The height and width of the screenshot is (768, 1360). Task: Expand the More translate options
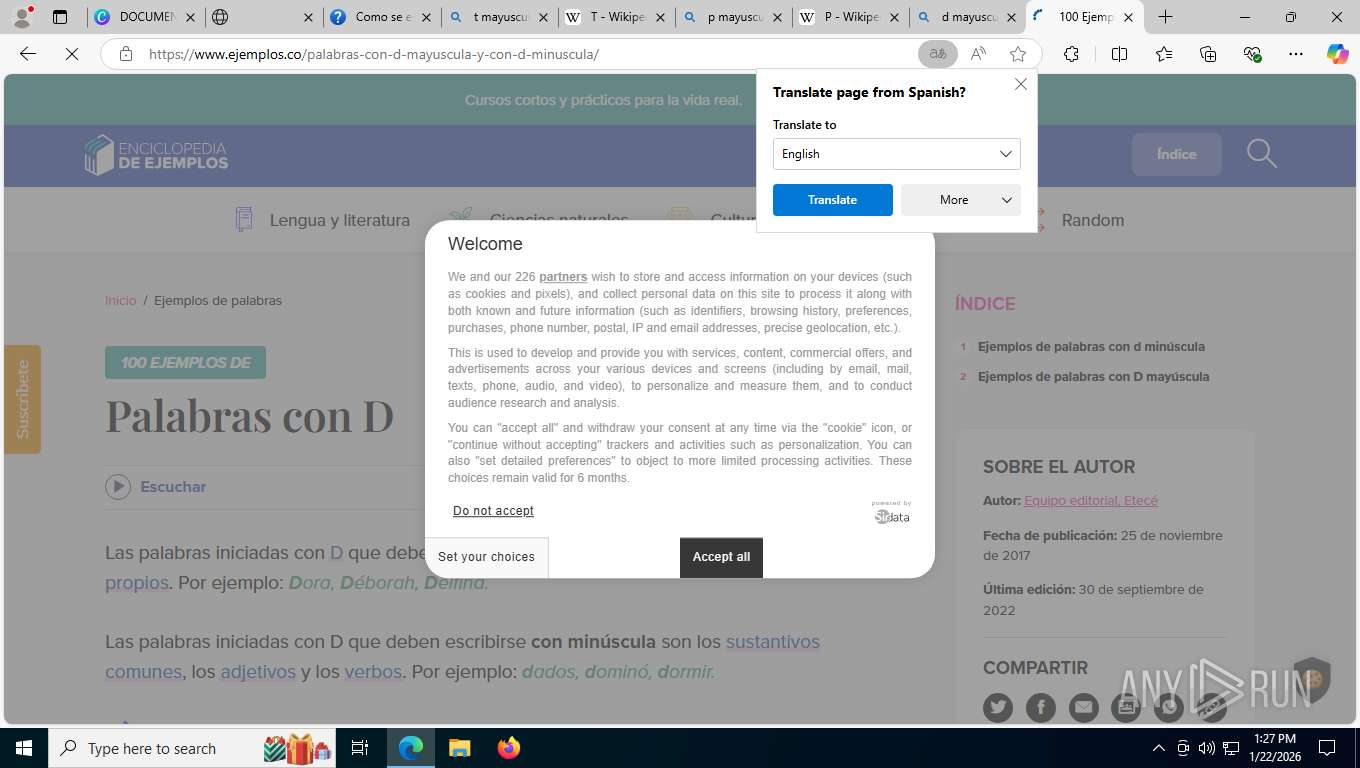tap(960, 200)
